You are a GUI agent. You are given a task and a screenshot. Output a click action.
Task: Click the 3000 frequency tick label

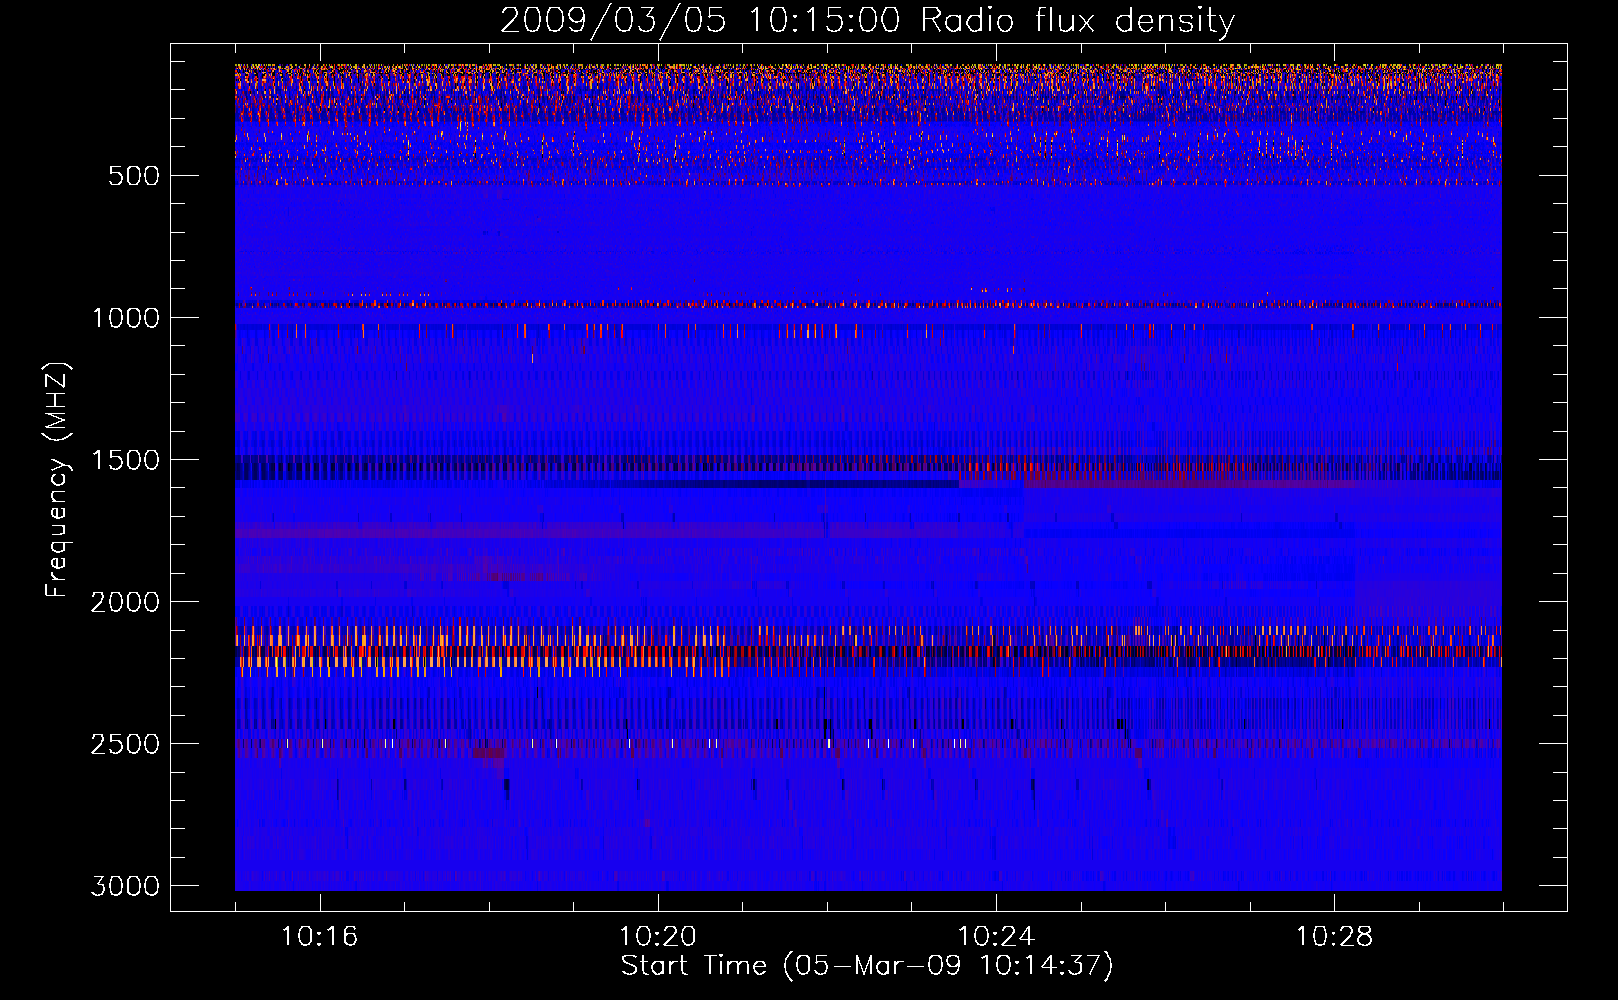(x=125, y=886)
